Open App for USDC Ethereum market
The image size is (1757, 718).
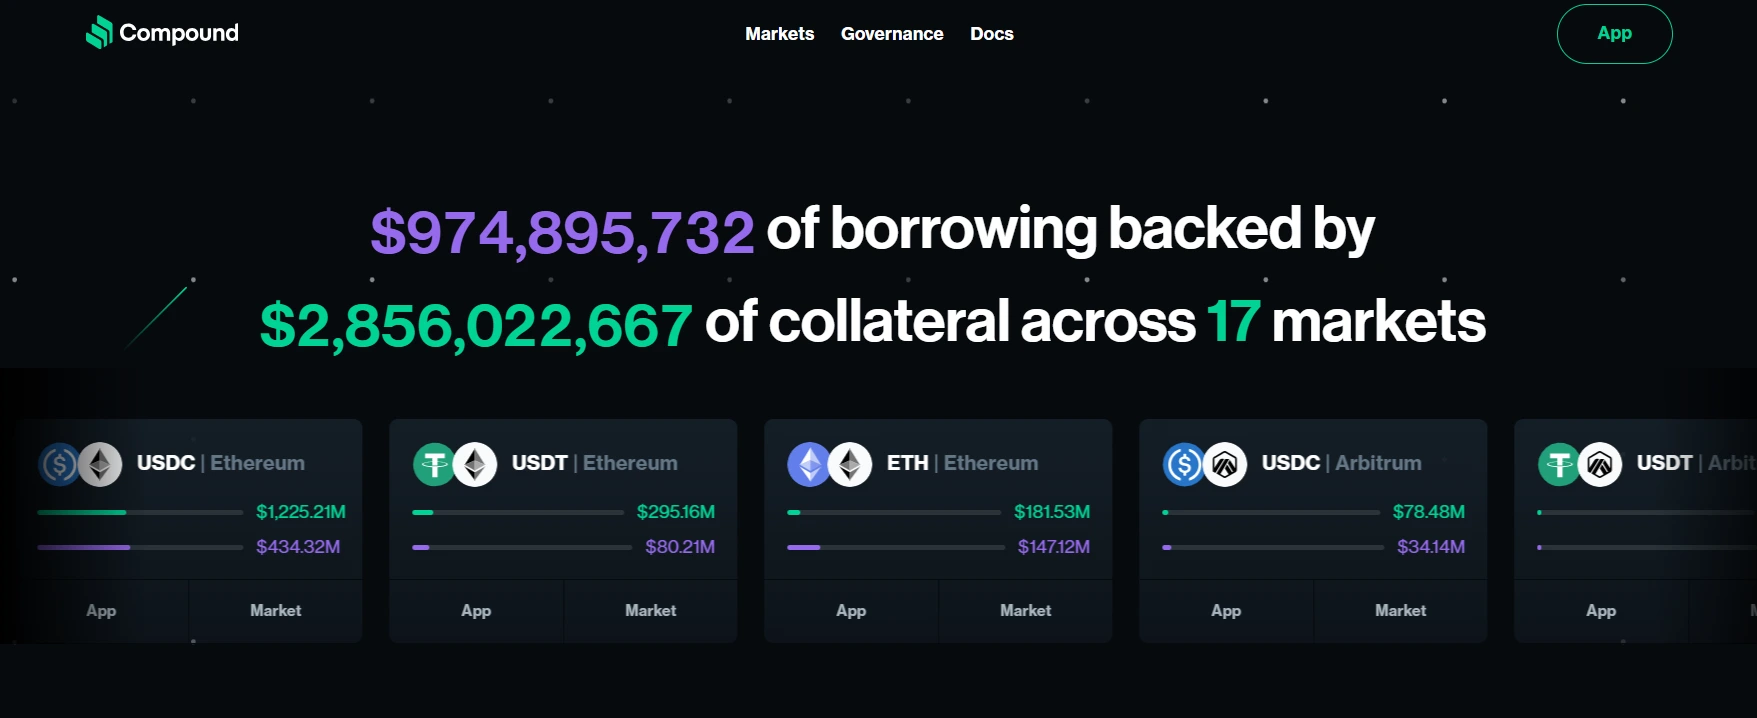[x=101, y=611]
